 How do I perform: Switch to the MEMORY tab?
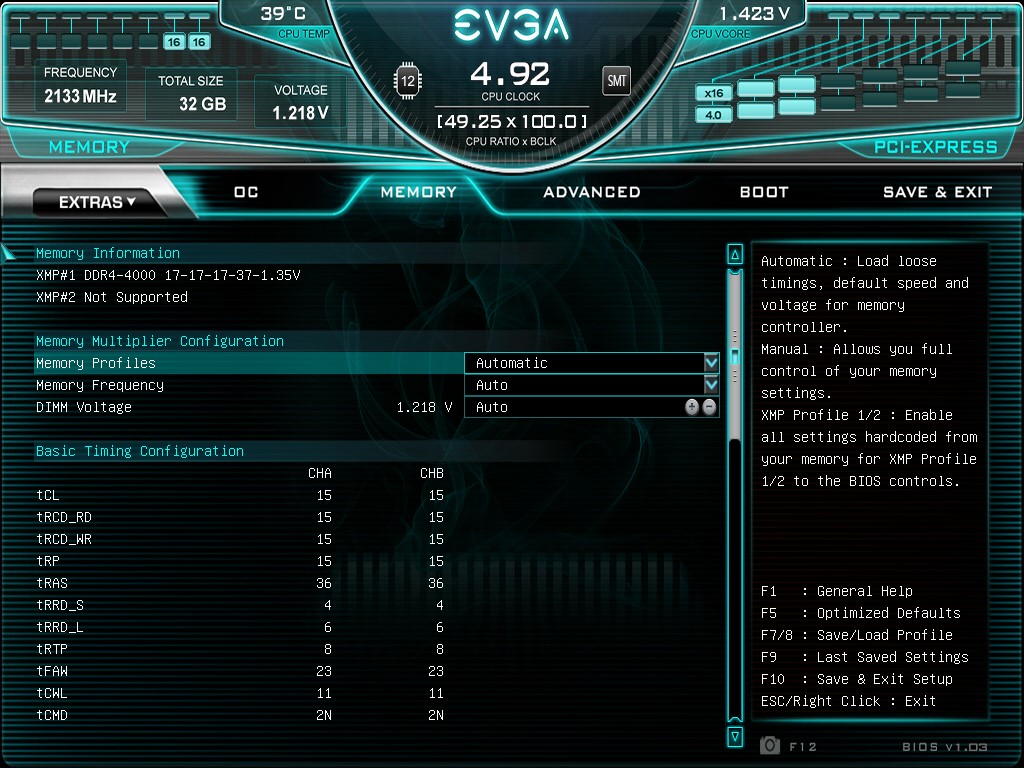pos(419,192)
